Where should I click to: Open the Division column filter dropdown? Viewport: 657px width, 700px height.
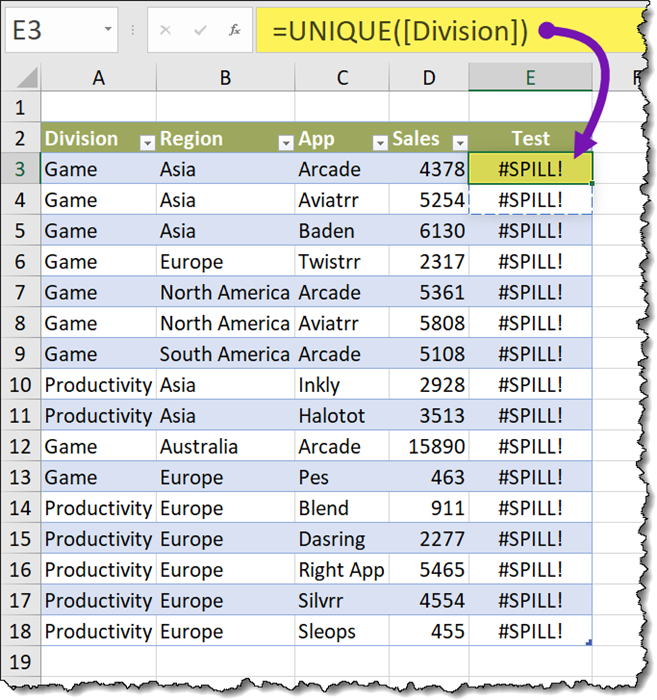[x=146, y=142]
